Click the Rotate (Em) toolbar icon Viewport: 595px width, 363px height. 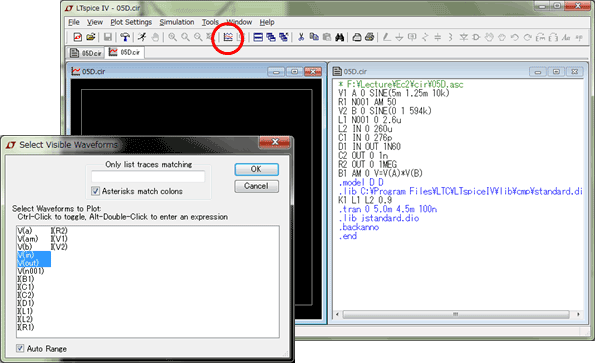click(540, 37)
